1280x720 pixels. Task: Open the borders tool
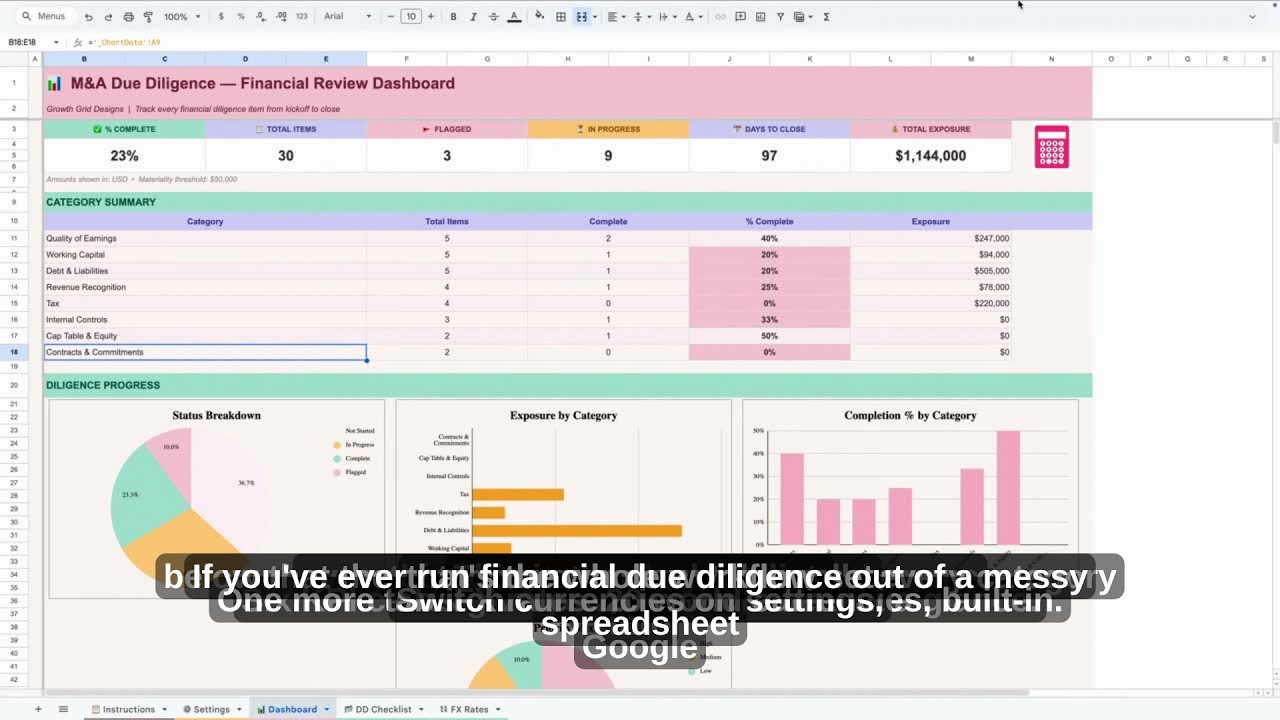[561, 17]
